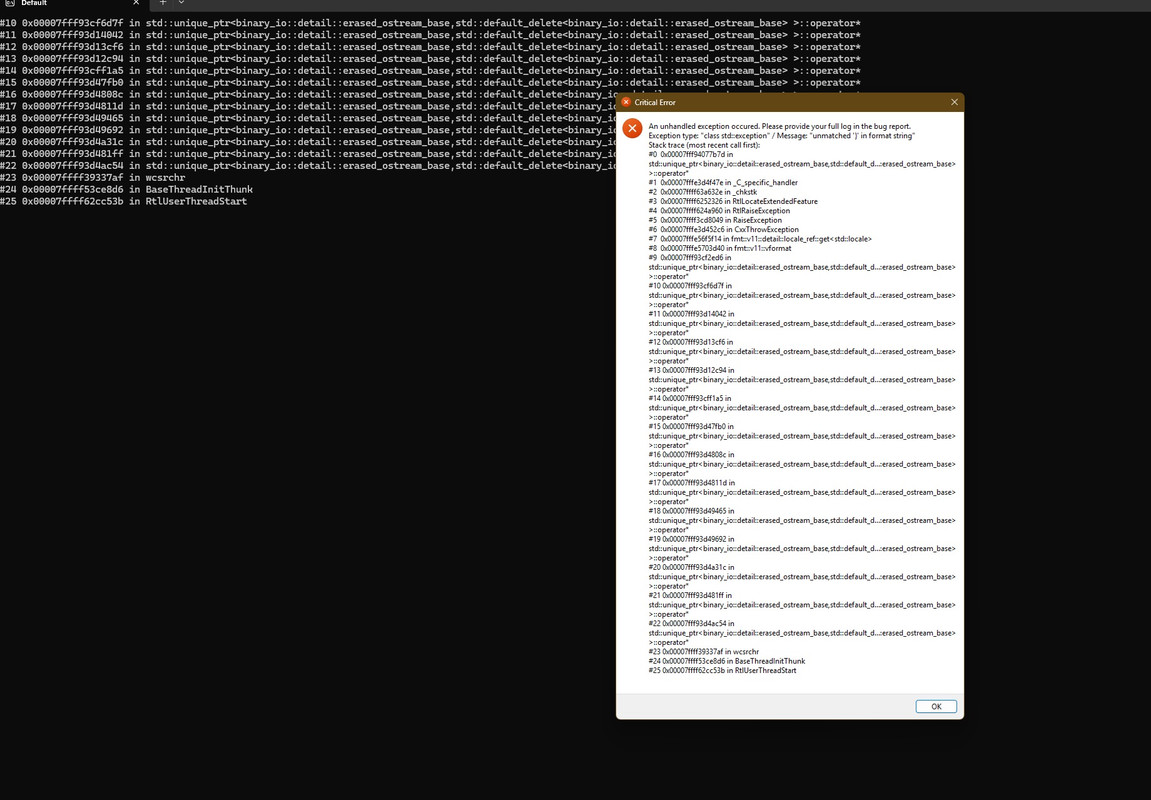Open a new terminal tab with the plus button
Image resolution: width=1151 pixels, height=800 pixels.
tap(163, 3)
